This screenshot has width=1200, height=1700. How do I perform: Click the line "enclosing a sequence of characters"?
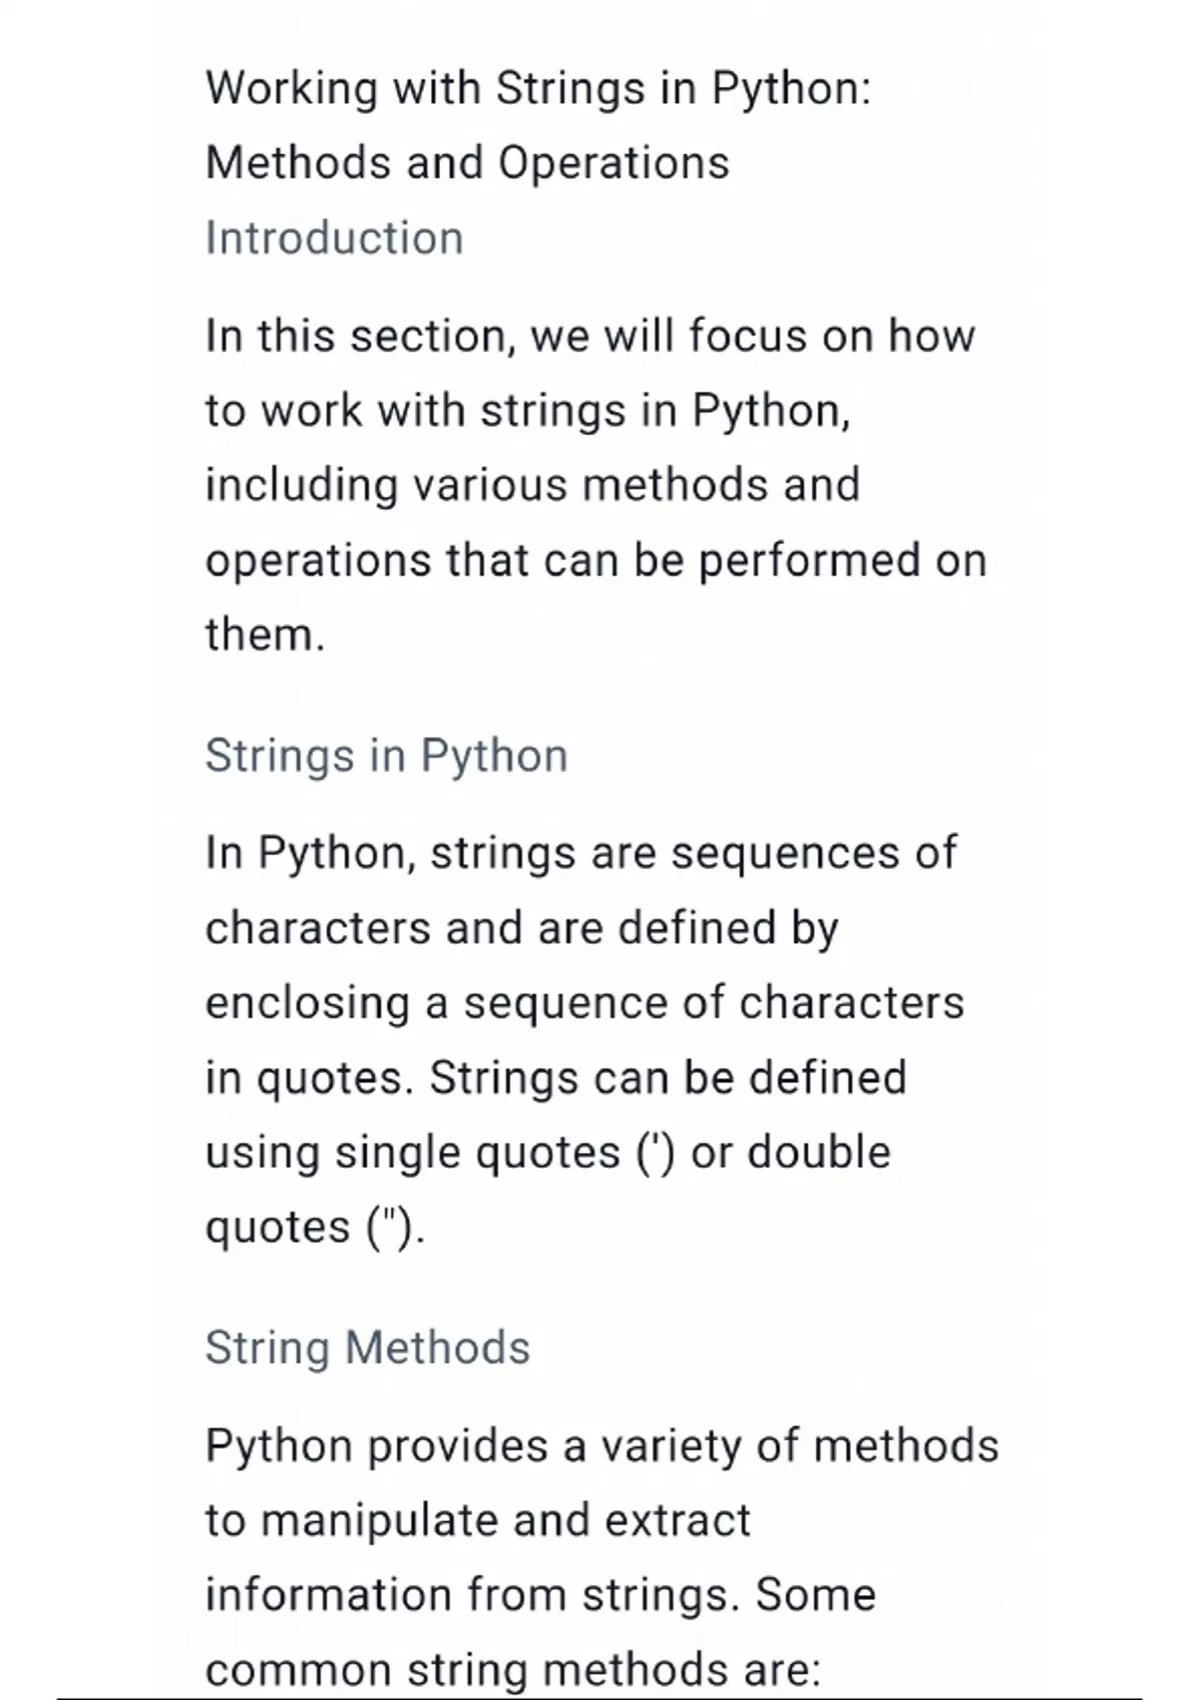(584, 1003)
